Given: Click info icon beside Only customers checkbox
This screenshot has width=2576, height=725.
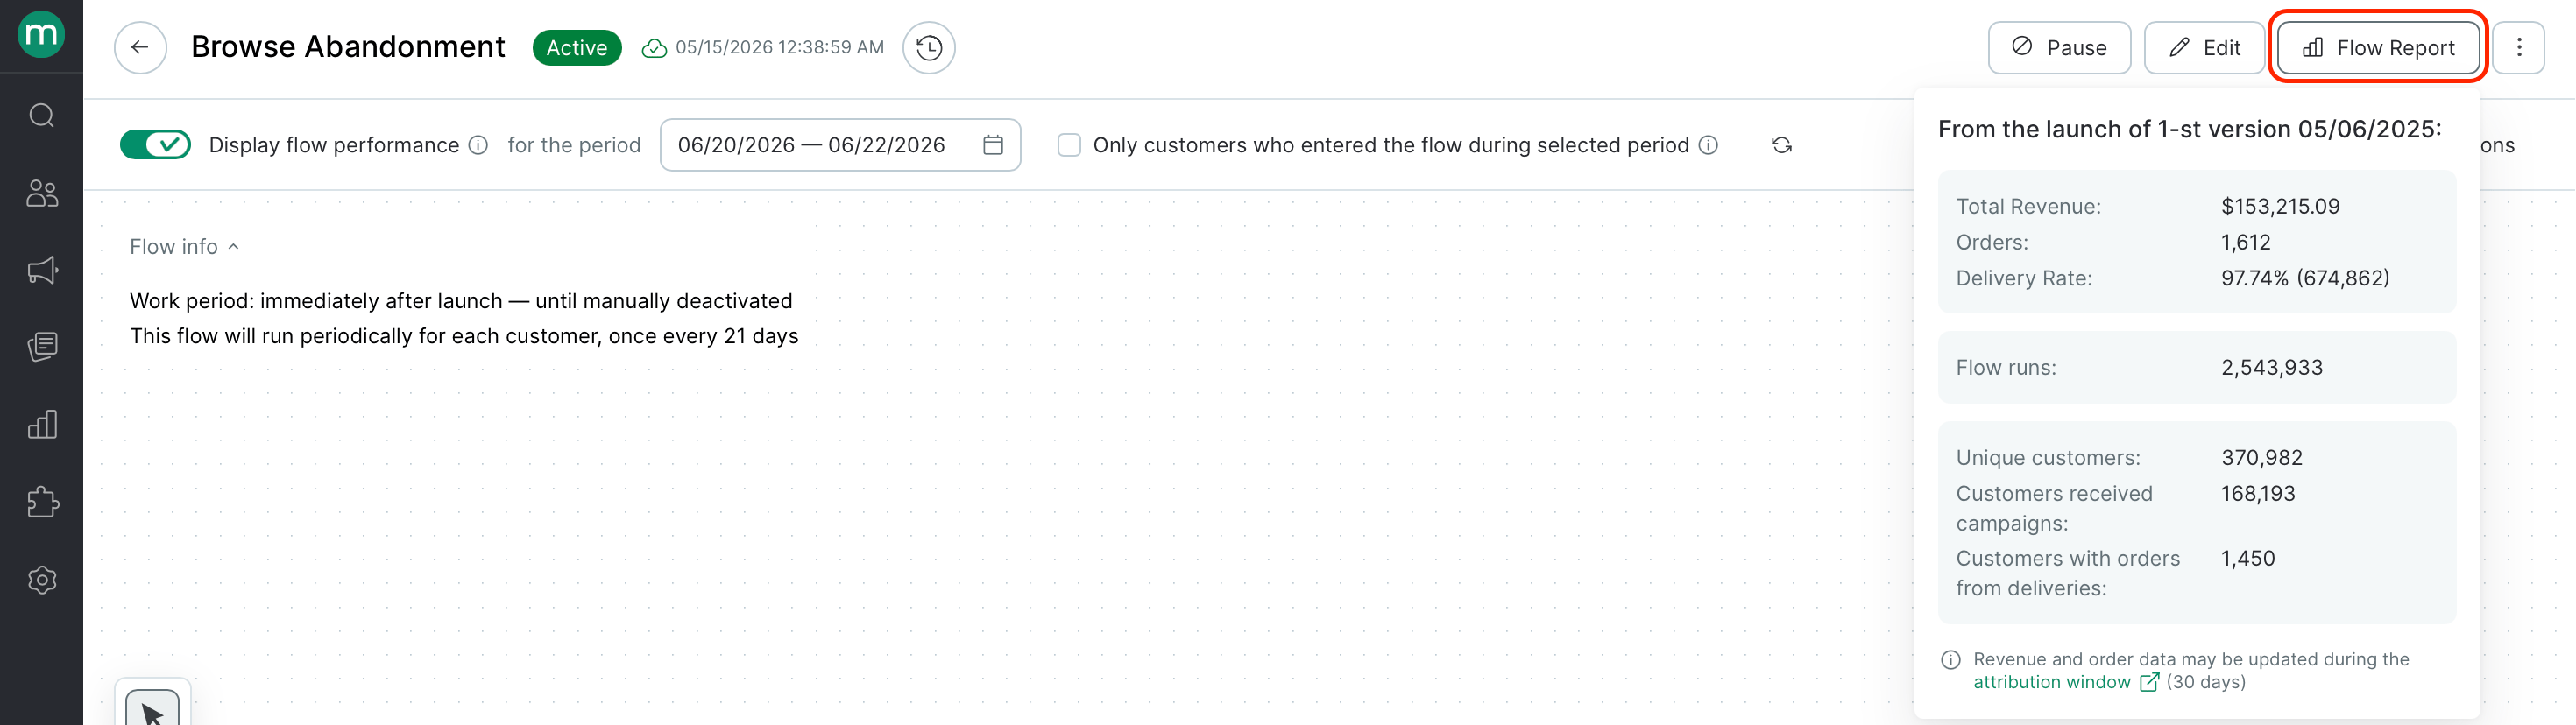Looking at the screenshot, I should coord(1709,145).
